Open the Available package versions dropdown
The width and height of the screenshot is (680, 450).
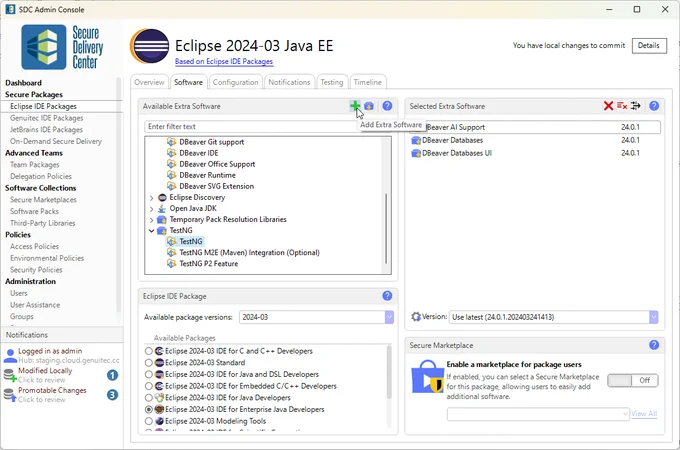pyautogui.click(x=389, y=317)
